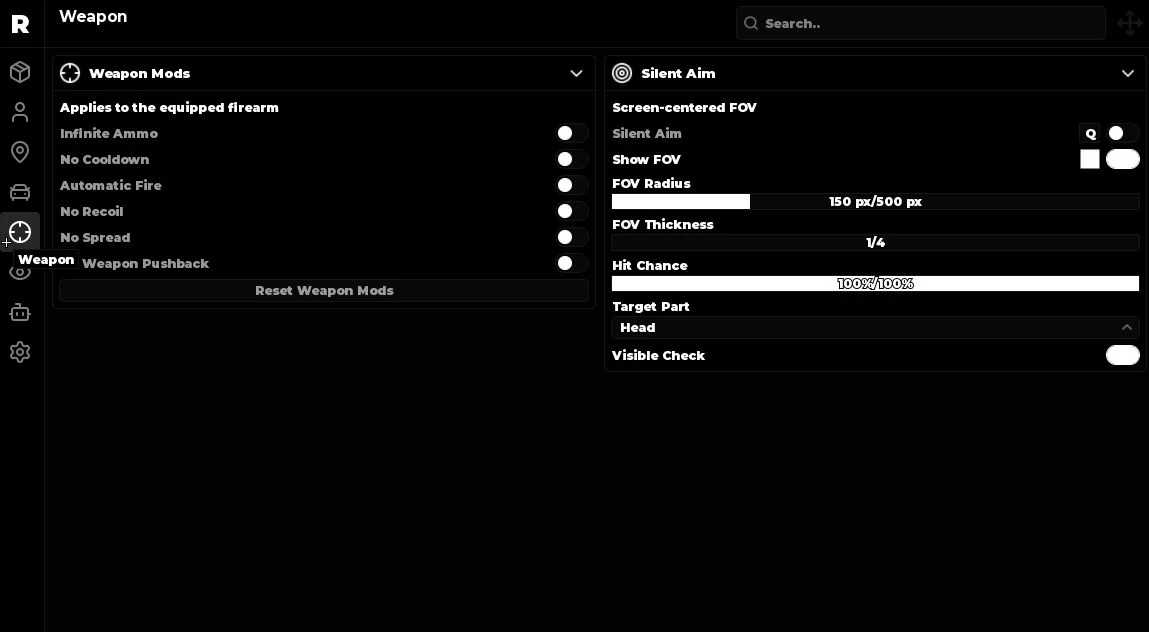1149x632 pixels.
Task: Collapse the Weapon Mods panel chevron
Action: 577,73
